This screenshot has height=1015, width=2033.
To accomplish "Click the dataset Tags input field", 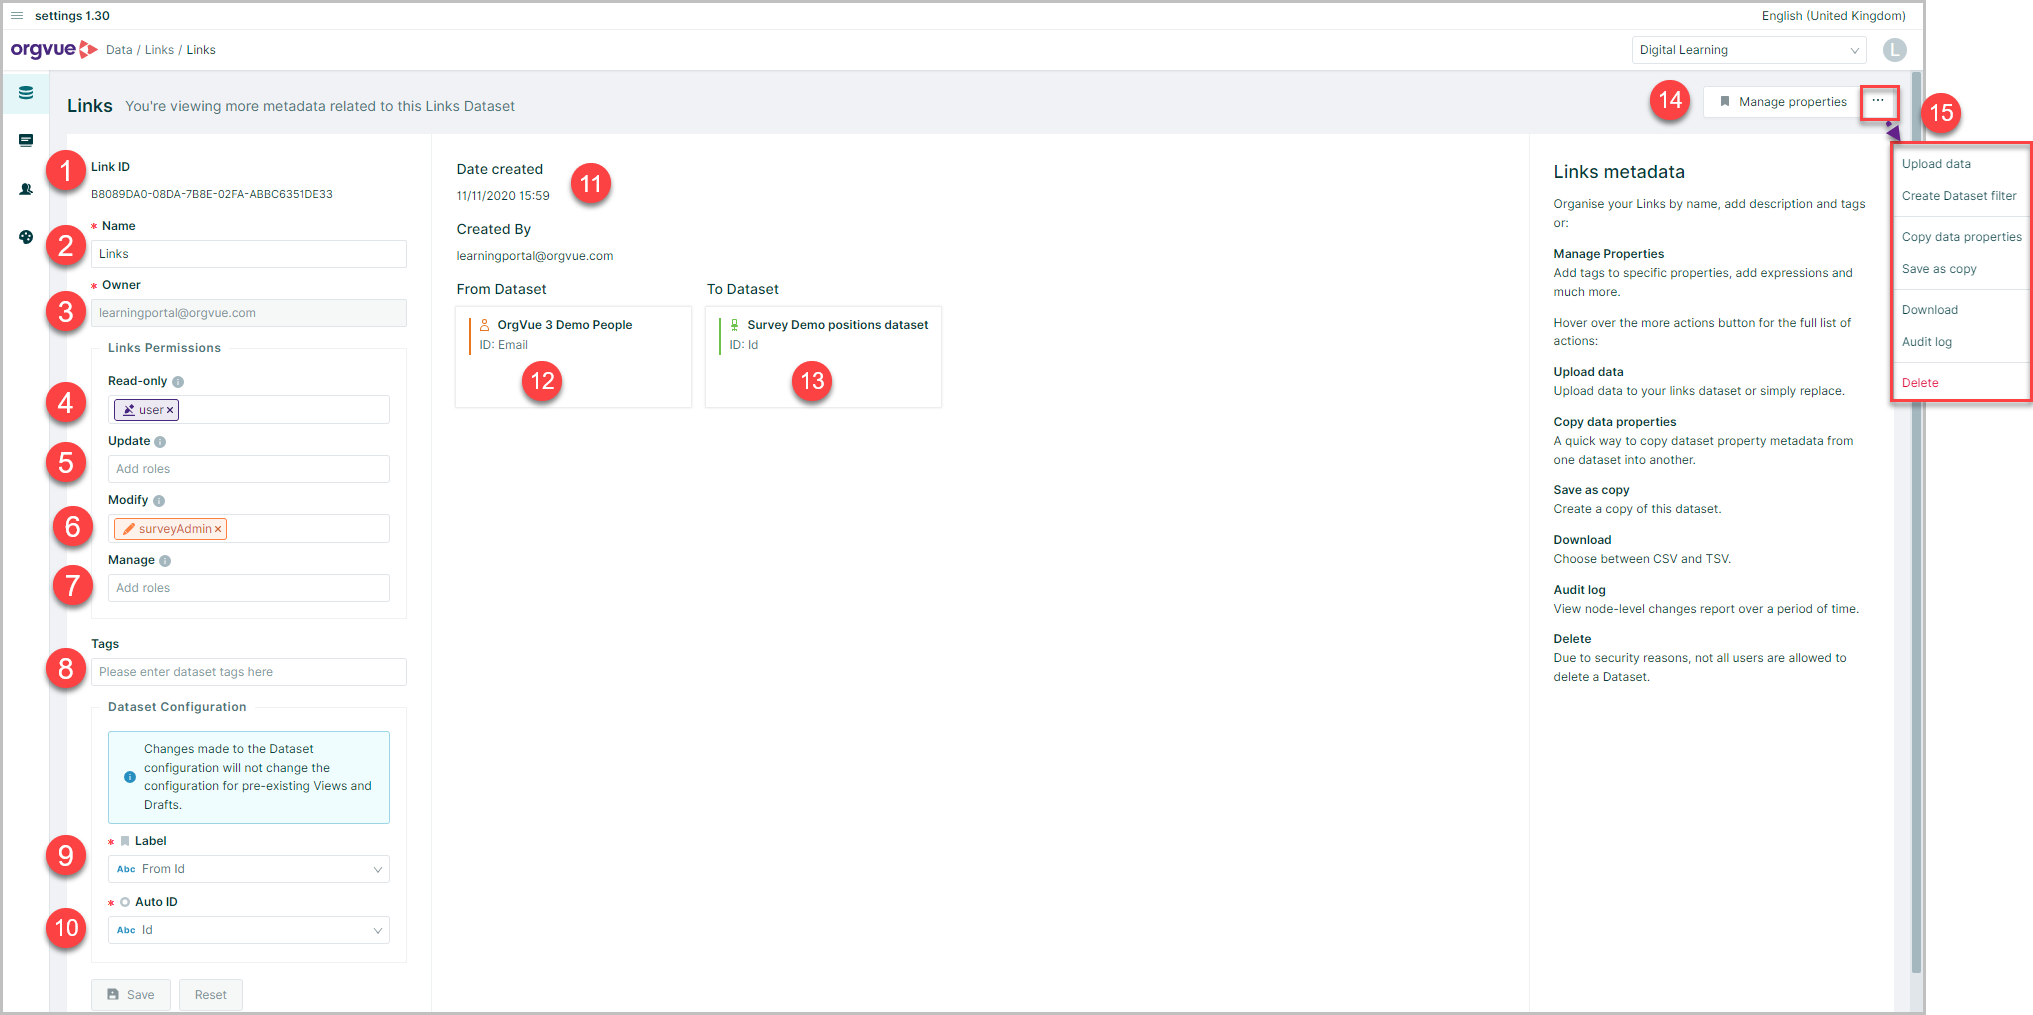I will pyautogui.click(x=249, y=672).
